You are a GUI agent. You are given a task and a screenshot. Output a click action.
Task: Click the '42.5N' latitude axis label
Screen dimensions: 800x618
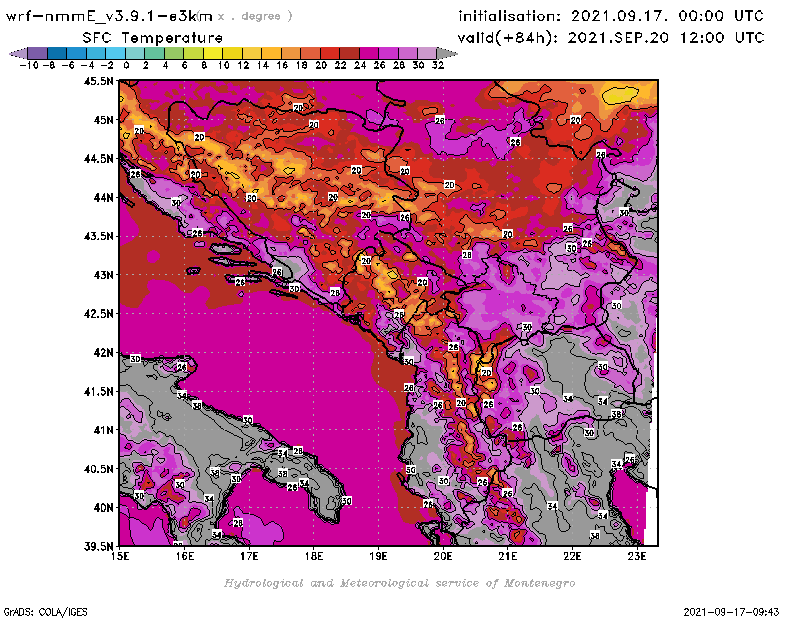click(98, 314)
